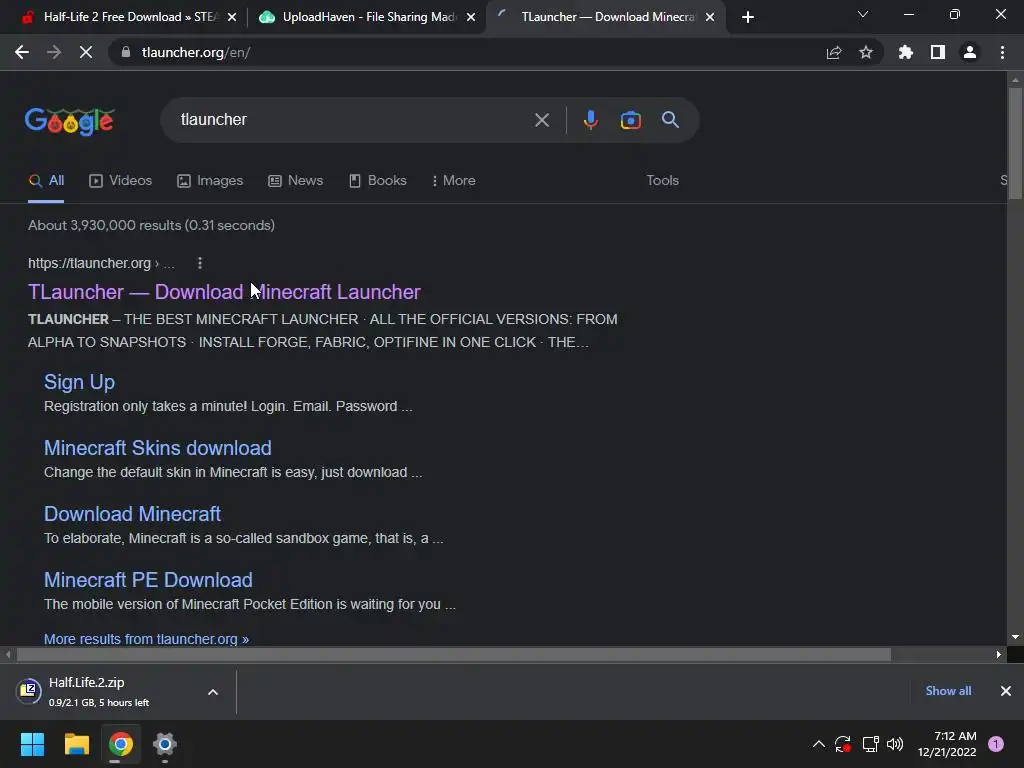This screenshot has height=768, width=1024.
Task: Open options for the tlauncher.org result
Action: [x=200, y=263]
